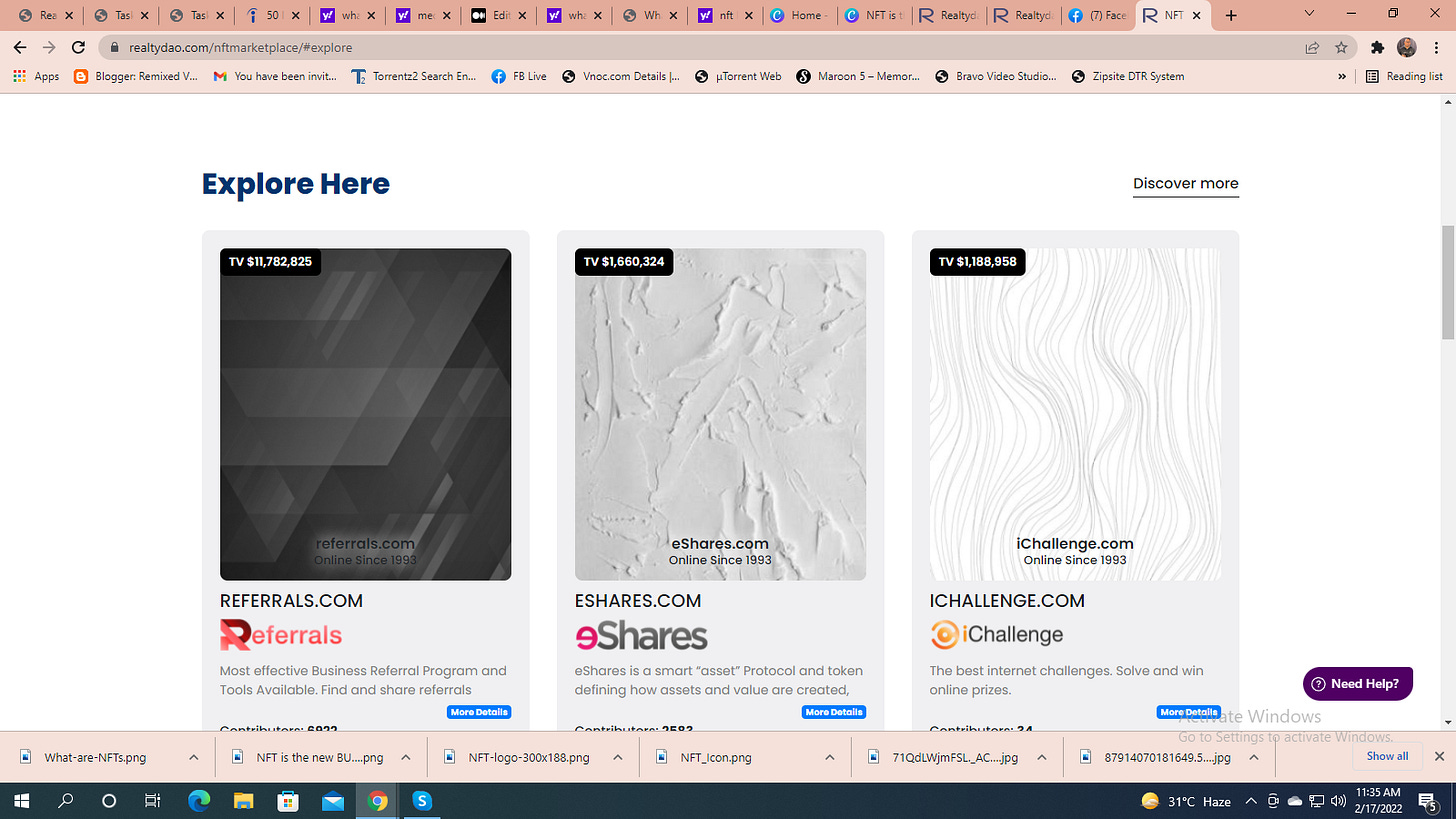1456x819 pixels.
Task: Expand options for NFT_Icon.png download
Action: (830, 757)
